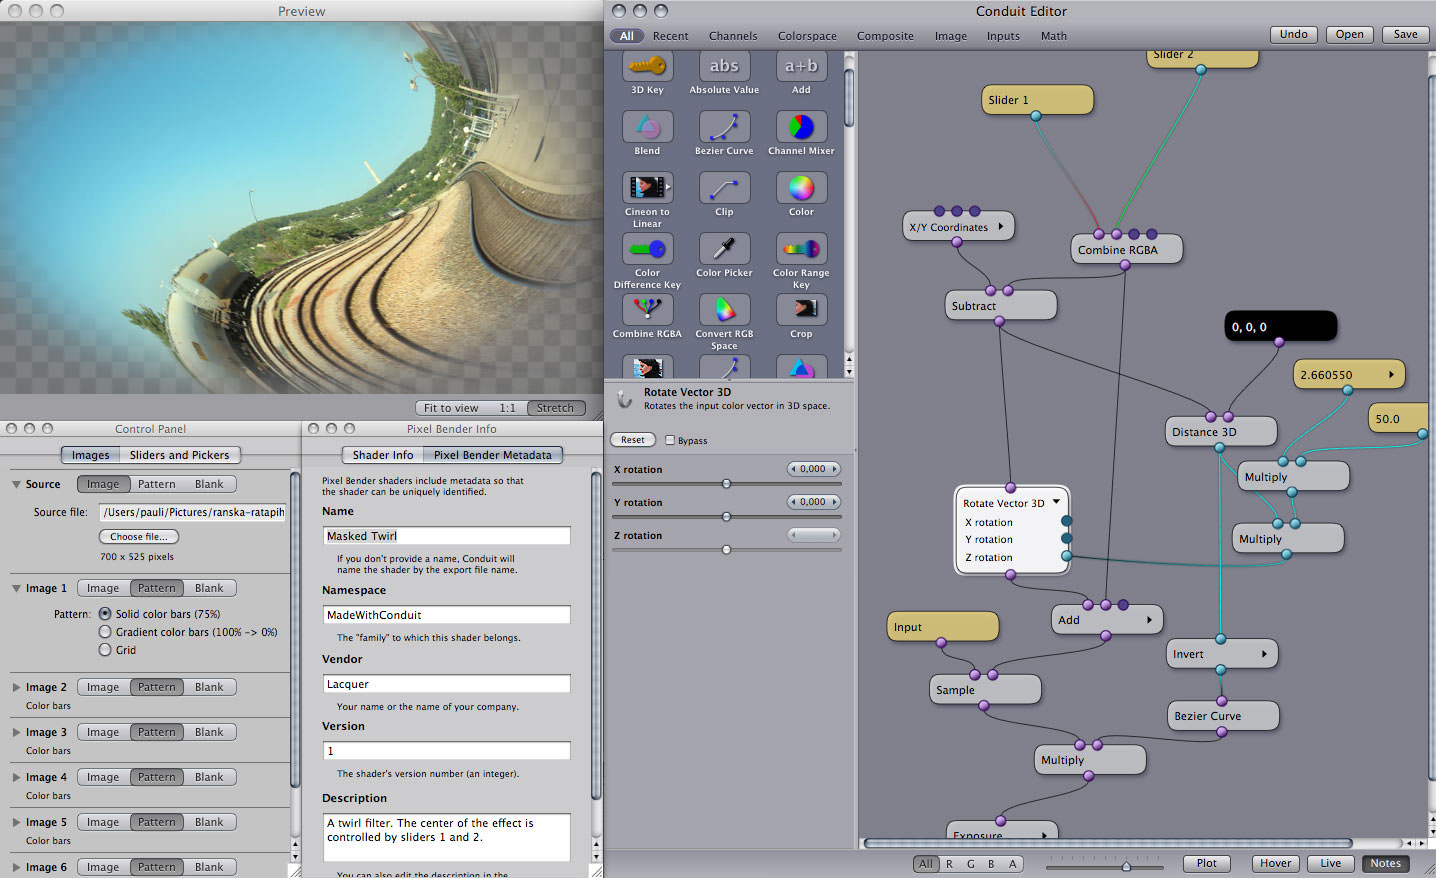Viewport: 1436px width, 878px height.
Task: Expand the Invert node arrow
Action: [1265, 654]
